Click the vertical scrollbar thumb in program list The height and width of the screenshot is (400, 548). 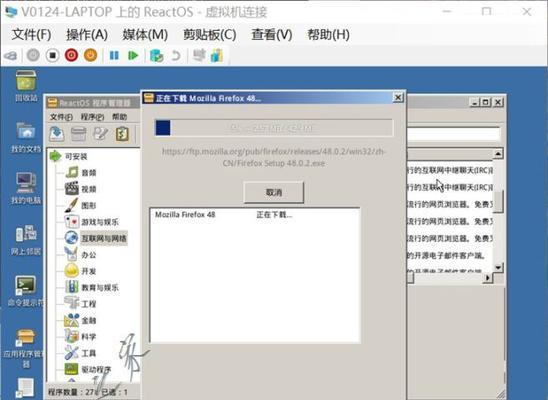point(498,202)
